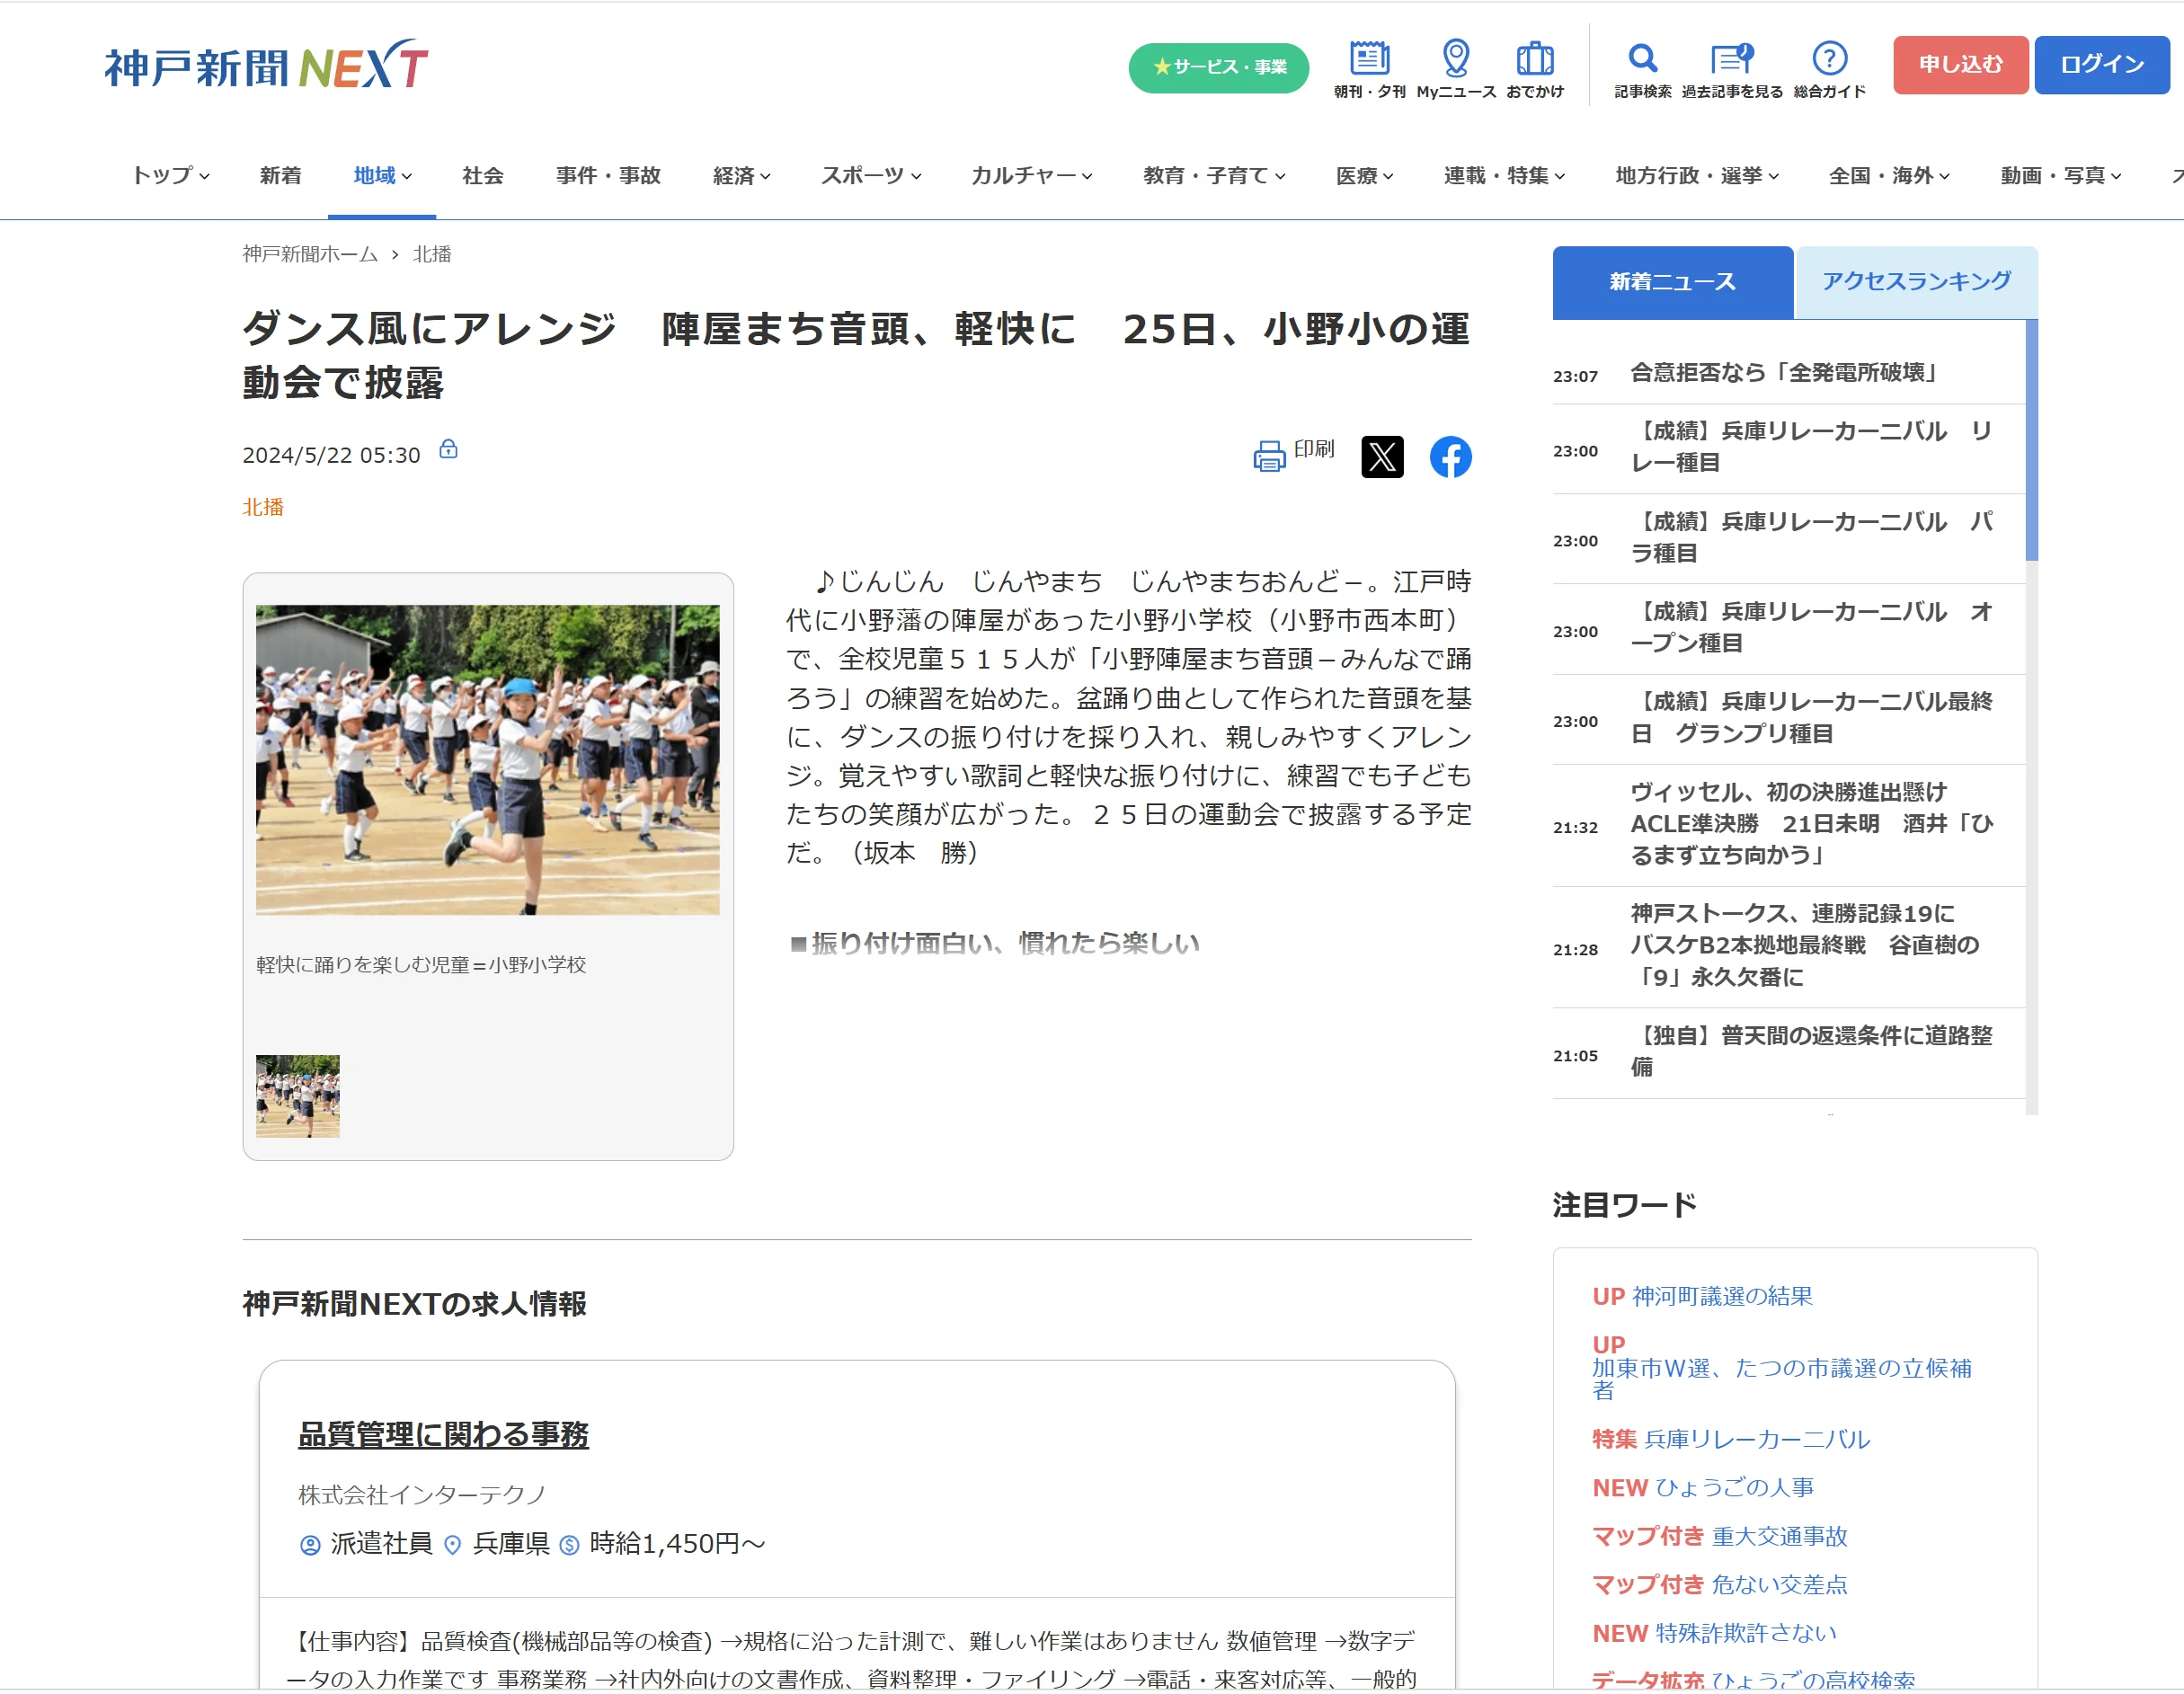Click the ログイン button

tap(2101, 65)
